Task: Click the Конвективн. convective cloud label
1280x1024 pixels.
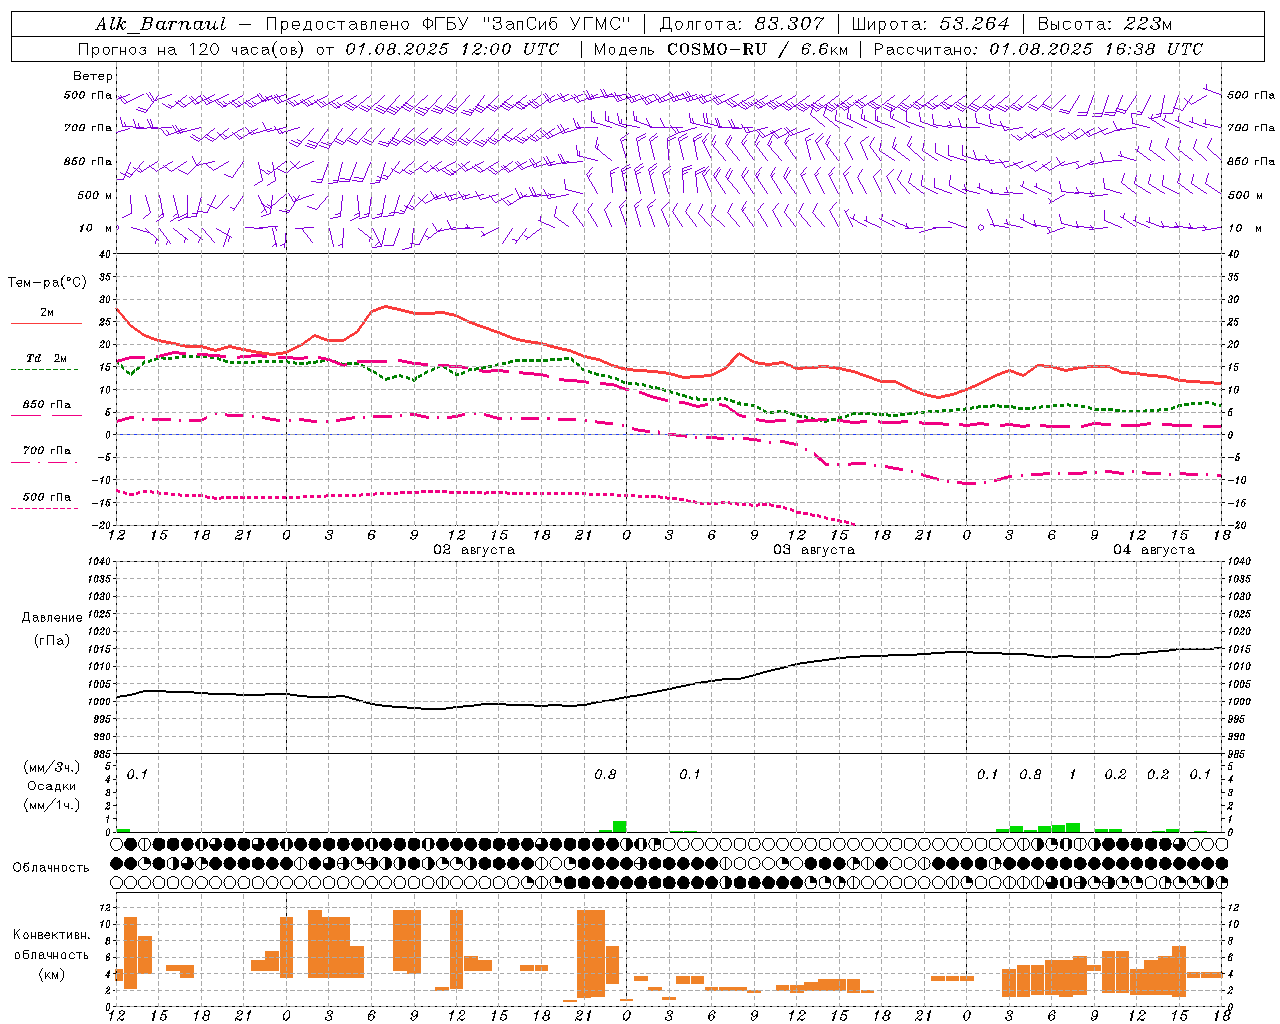Action: [x=51, y=935]
